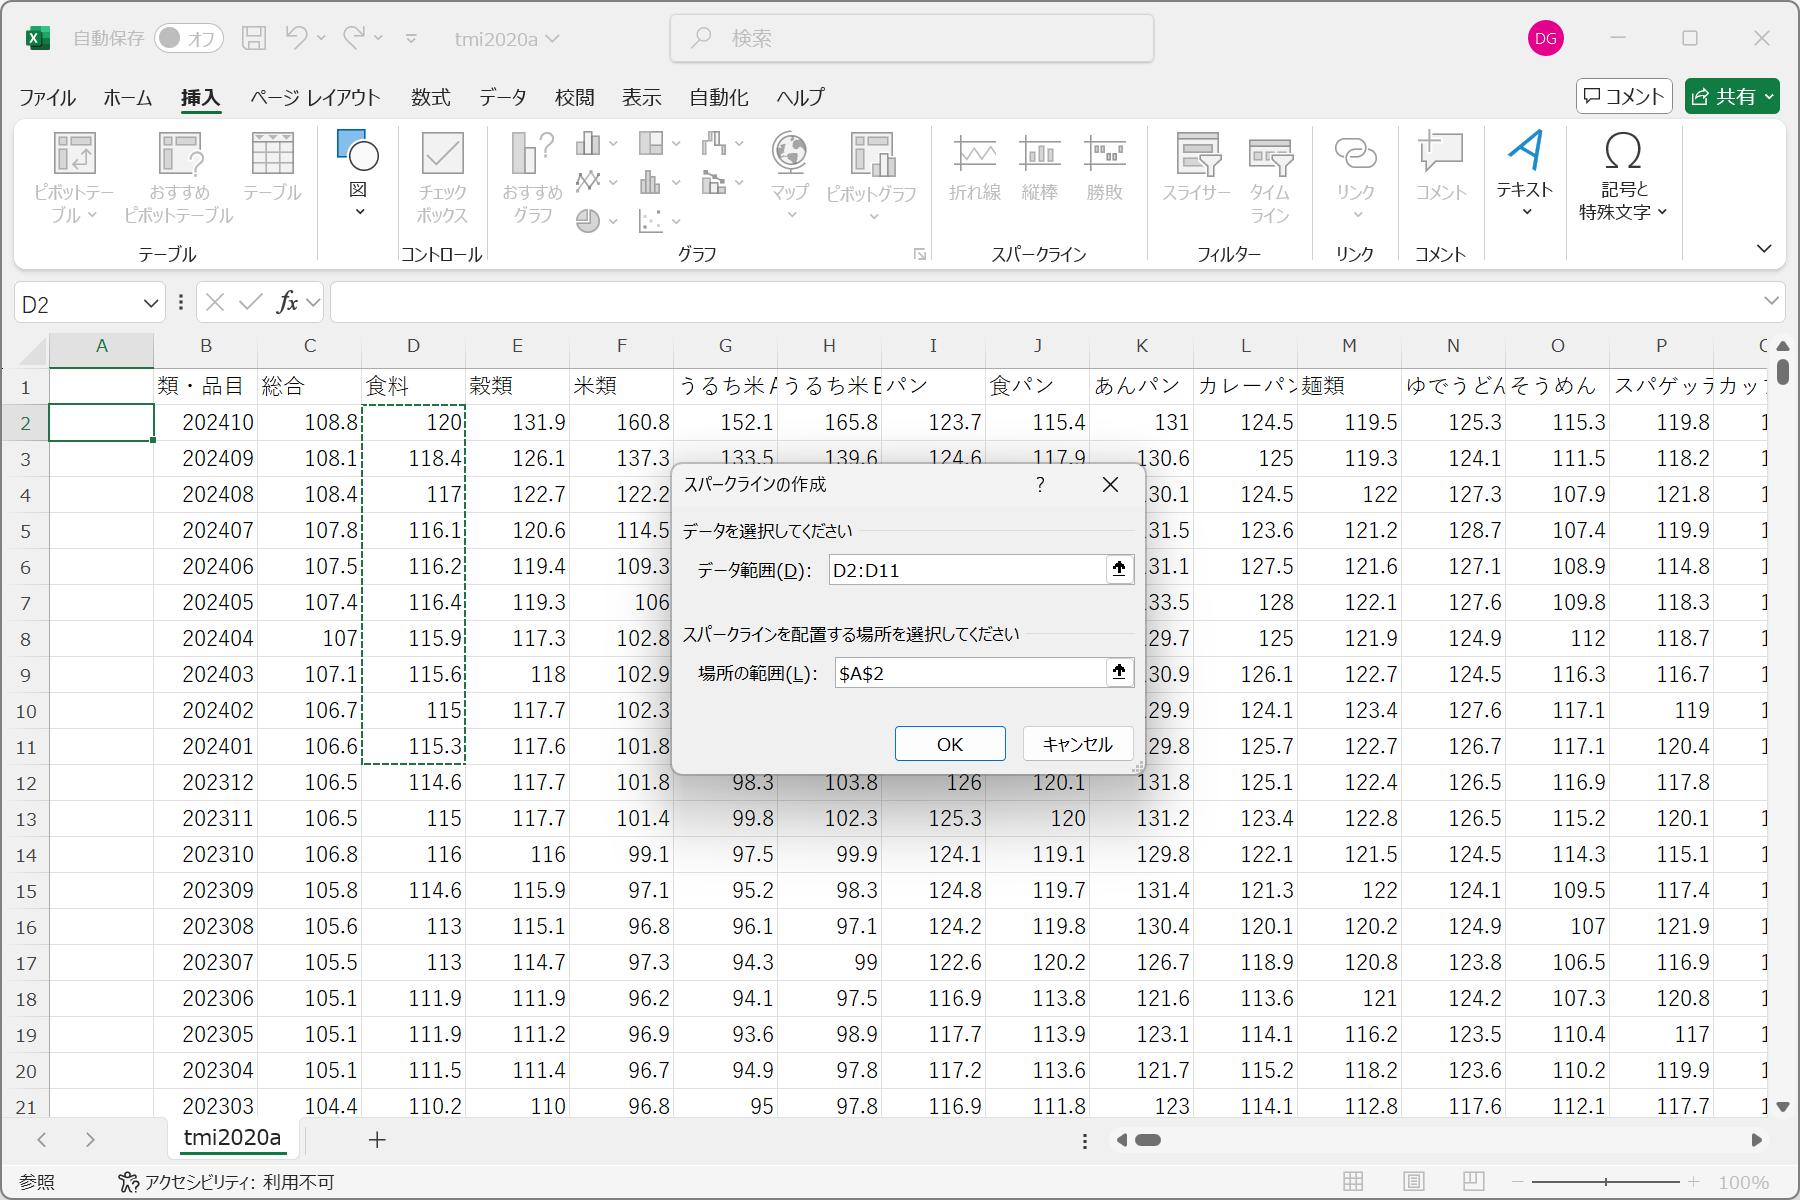Open chart dialog launcher in グラフ group

(x=919, y=254)
